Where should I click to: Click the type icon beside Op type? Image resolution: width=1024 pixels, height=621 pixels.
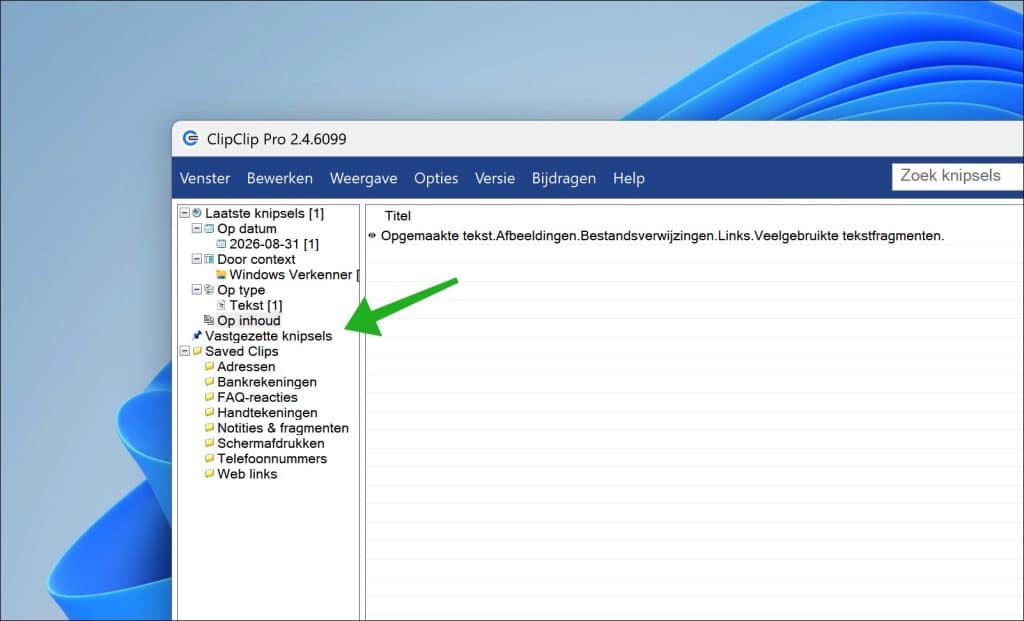(209, 289)
